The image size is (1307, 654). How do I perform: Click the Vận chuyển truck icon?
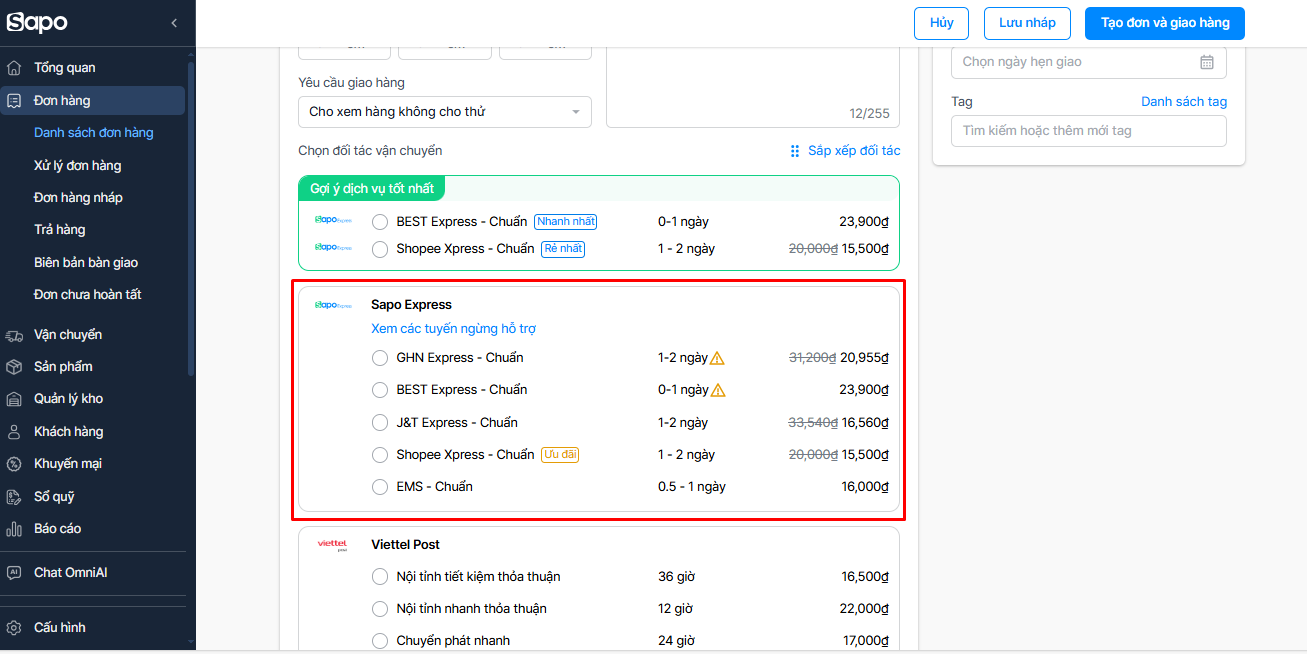click(14, 335)
